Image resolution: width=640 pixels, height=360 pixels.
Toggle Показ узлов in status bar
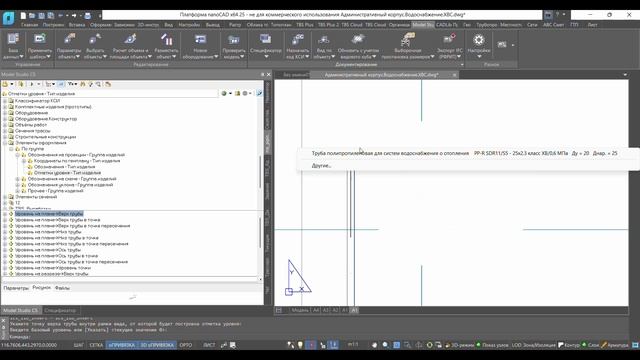point(492,345)
